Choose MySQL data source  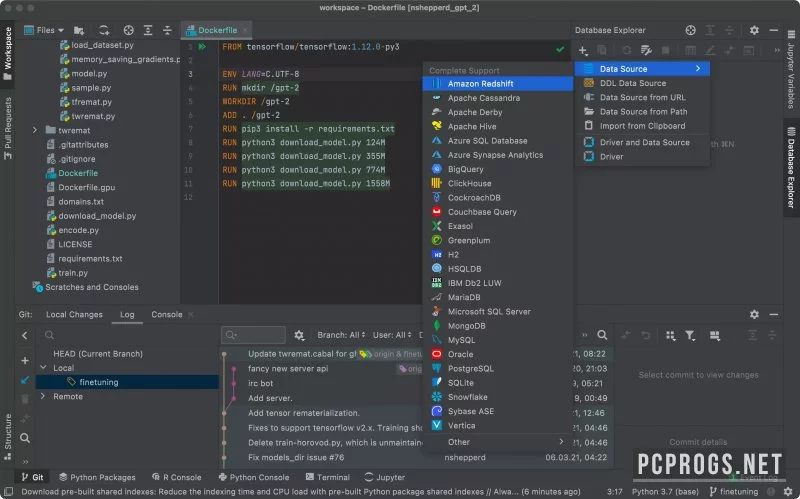(x=498, y=340)
